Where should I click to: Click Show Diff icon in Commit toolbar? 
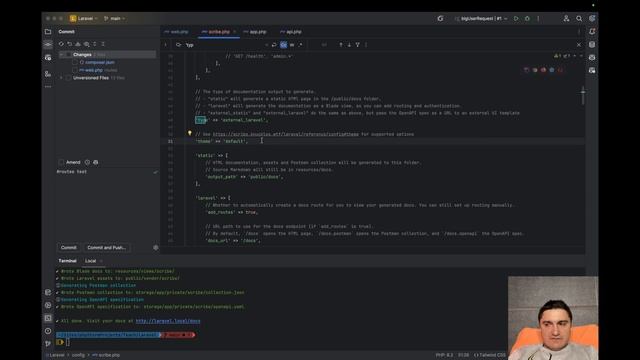tap(87, 44)
